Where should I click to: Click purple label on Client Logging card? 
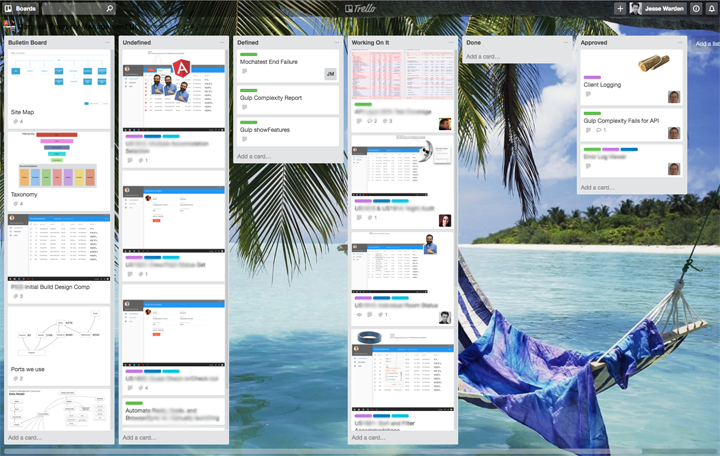592,77
